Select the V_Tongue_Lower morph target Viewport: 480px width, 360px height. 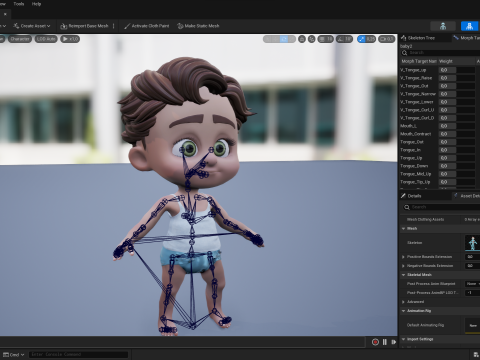417,102
